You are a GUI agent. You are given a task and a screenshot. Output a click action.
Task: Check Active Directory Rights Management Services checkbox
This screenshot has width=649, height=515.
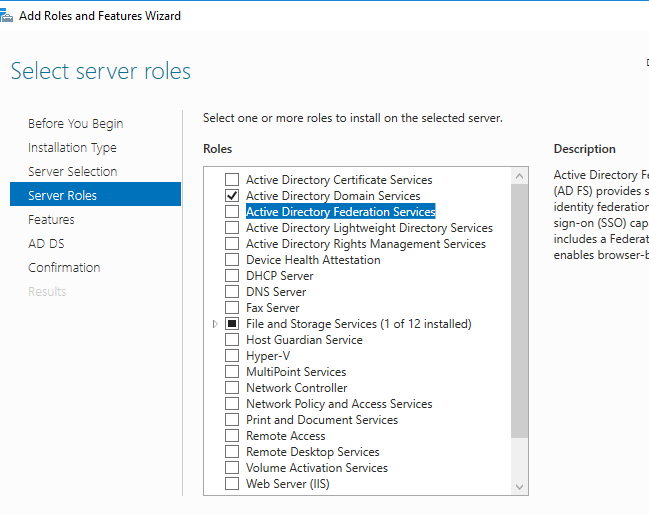232,244
